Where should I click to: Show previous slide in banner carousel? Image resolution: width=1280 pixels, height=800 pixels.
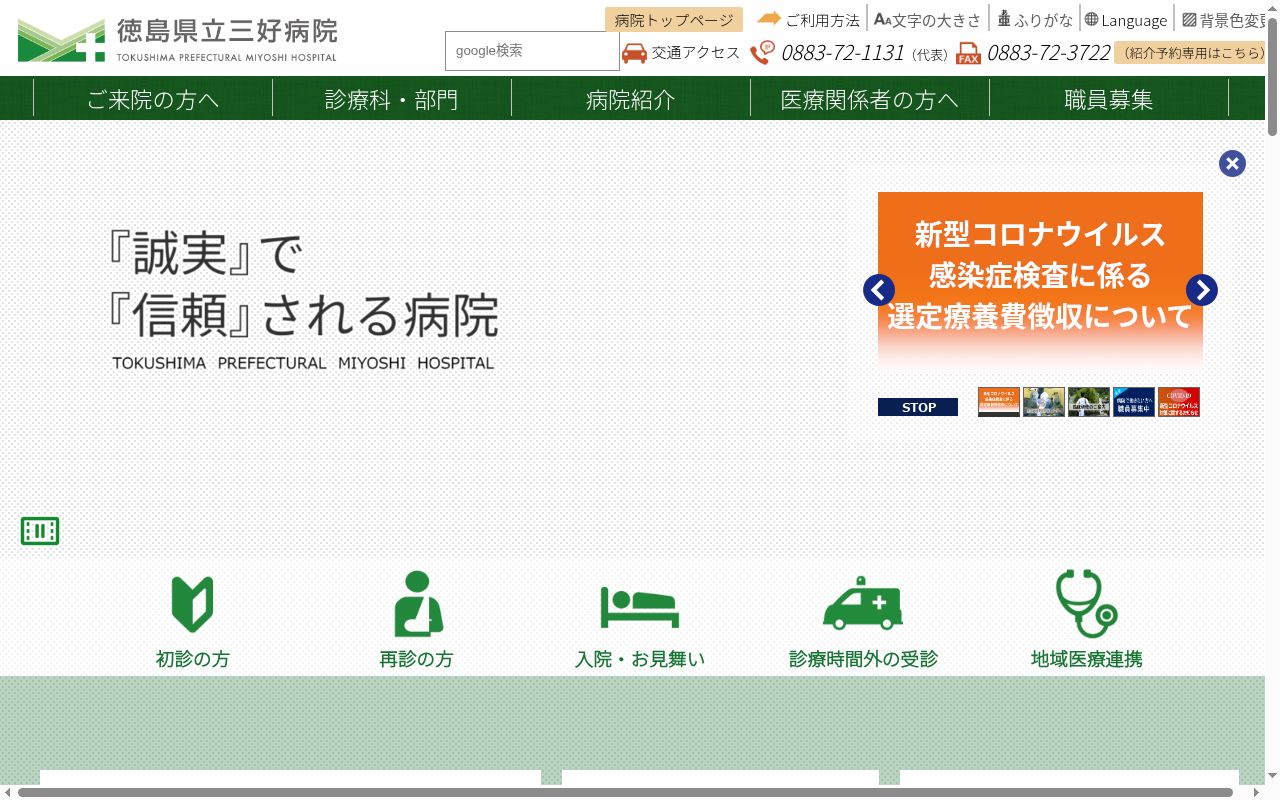coord(879,290)
